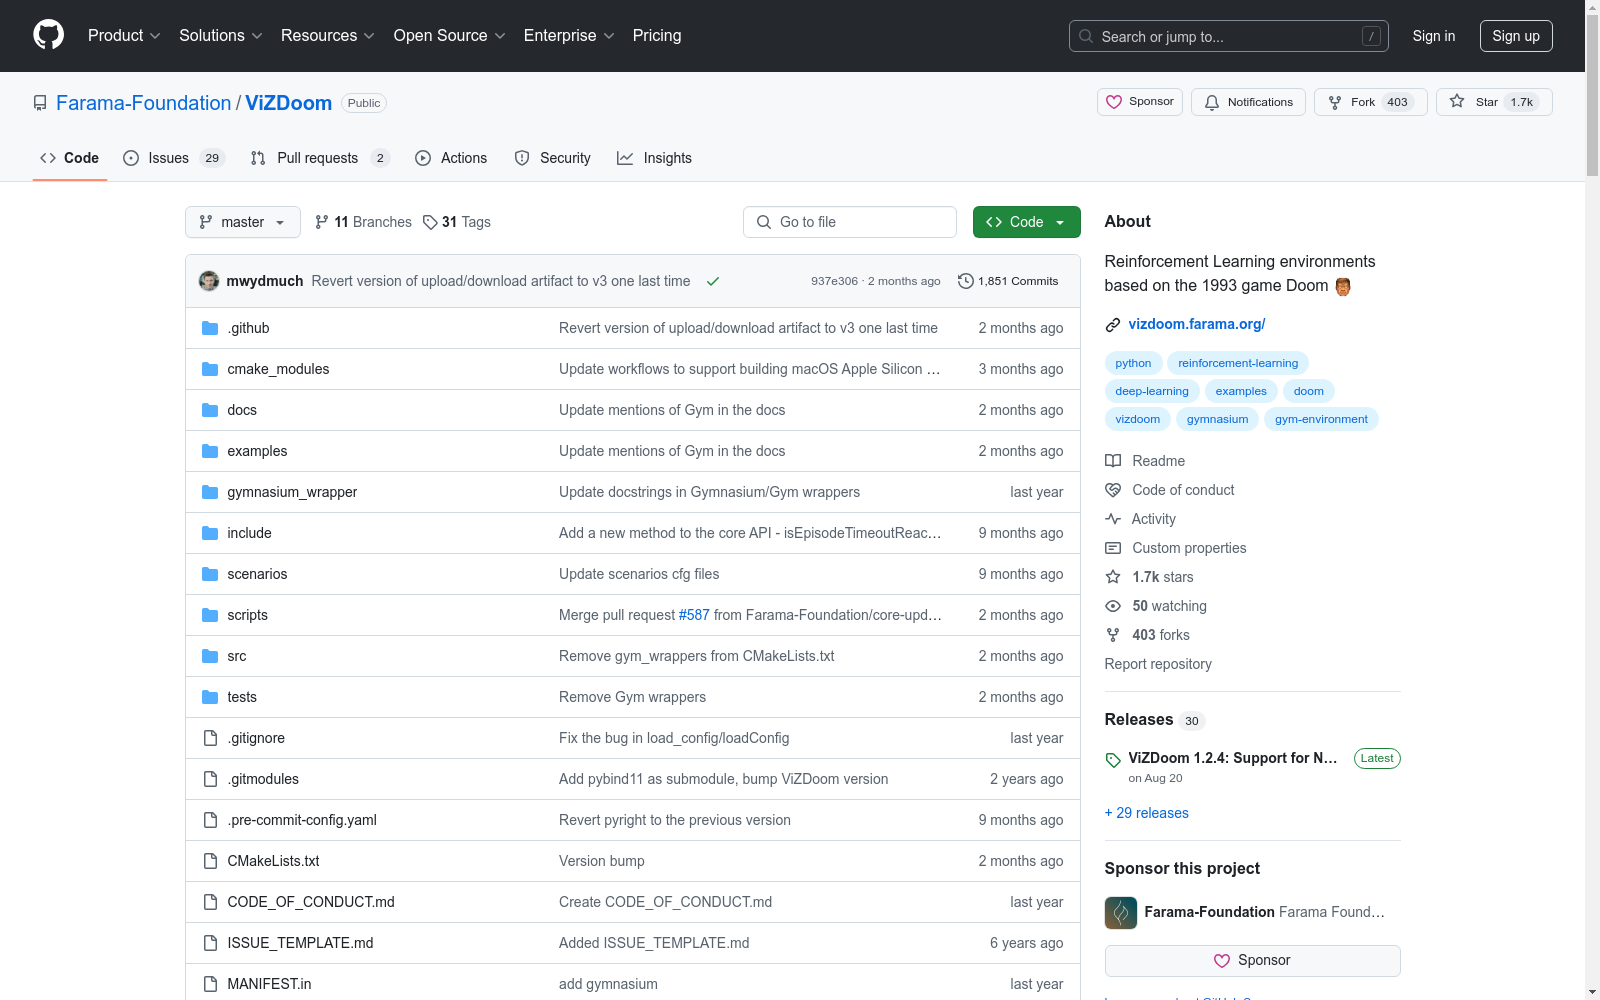Click the .gitignore file icon
This screenshot has height=1000, width=1600.
[x=210, y=738]
